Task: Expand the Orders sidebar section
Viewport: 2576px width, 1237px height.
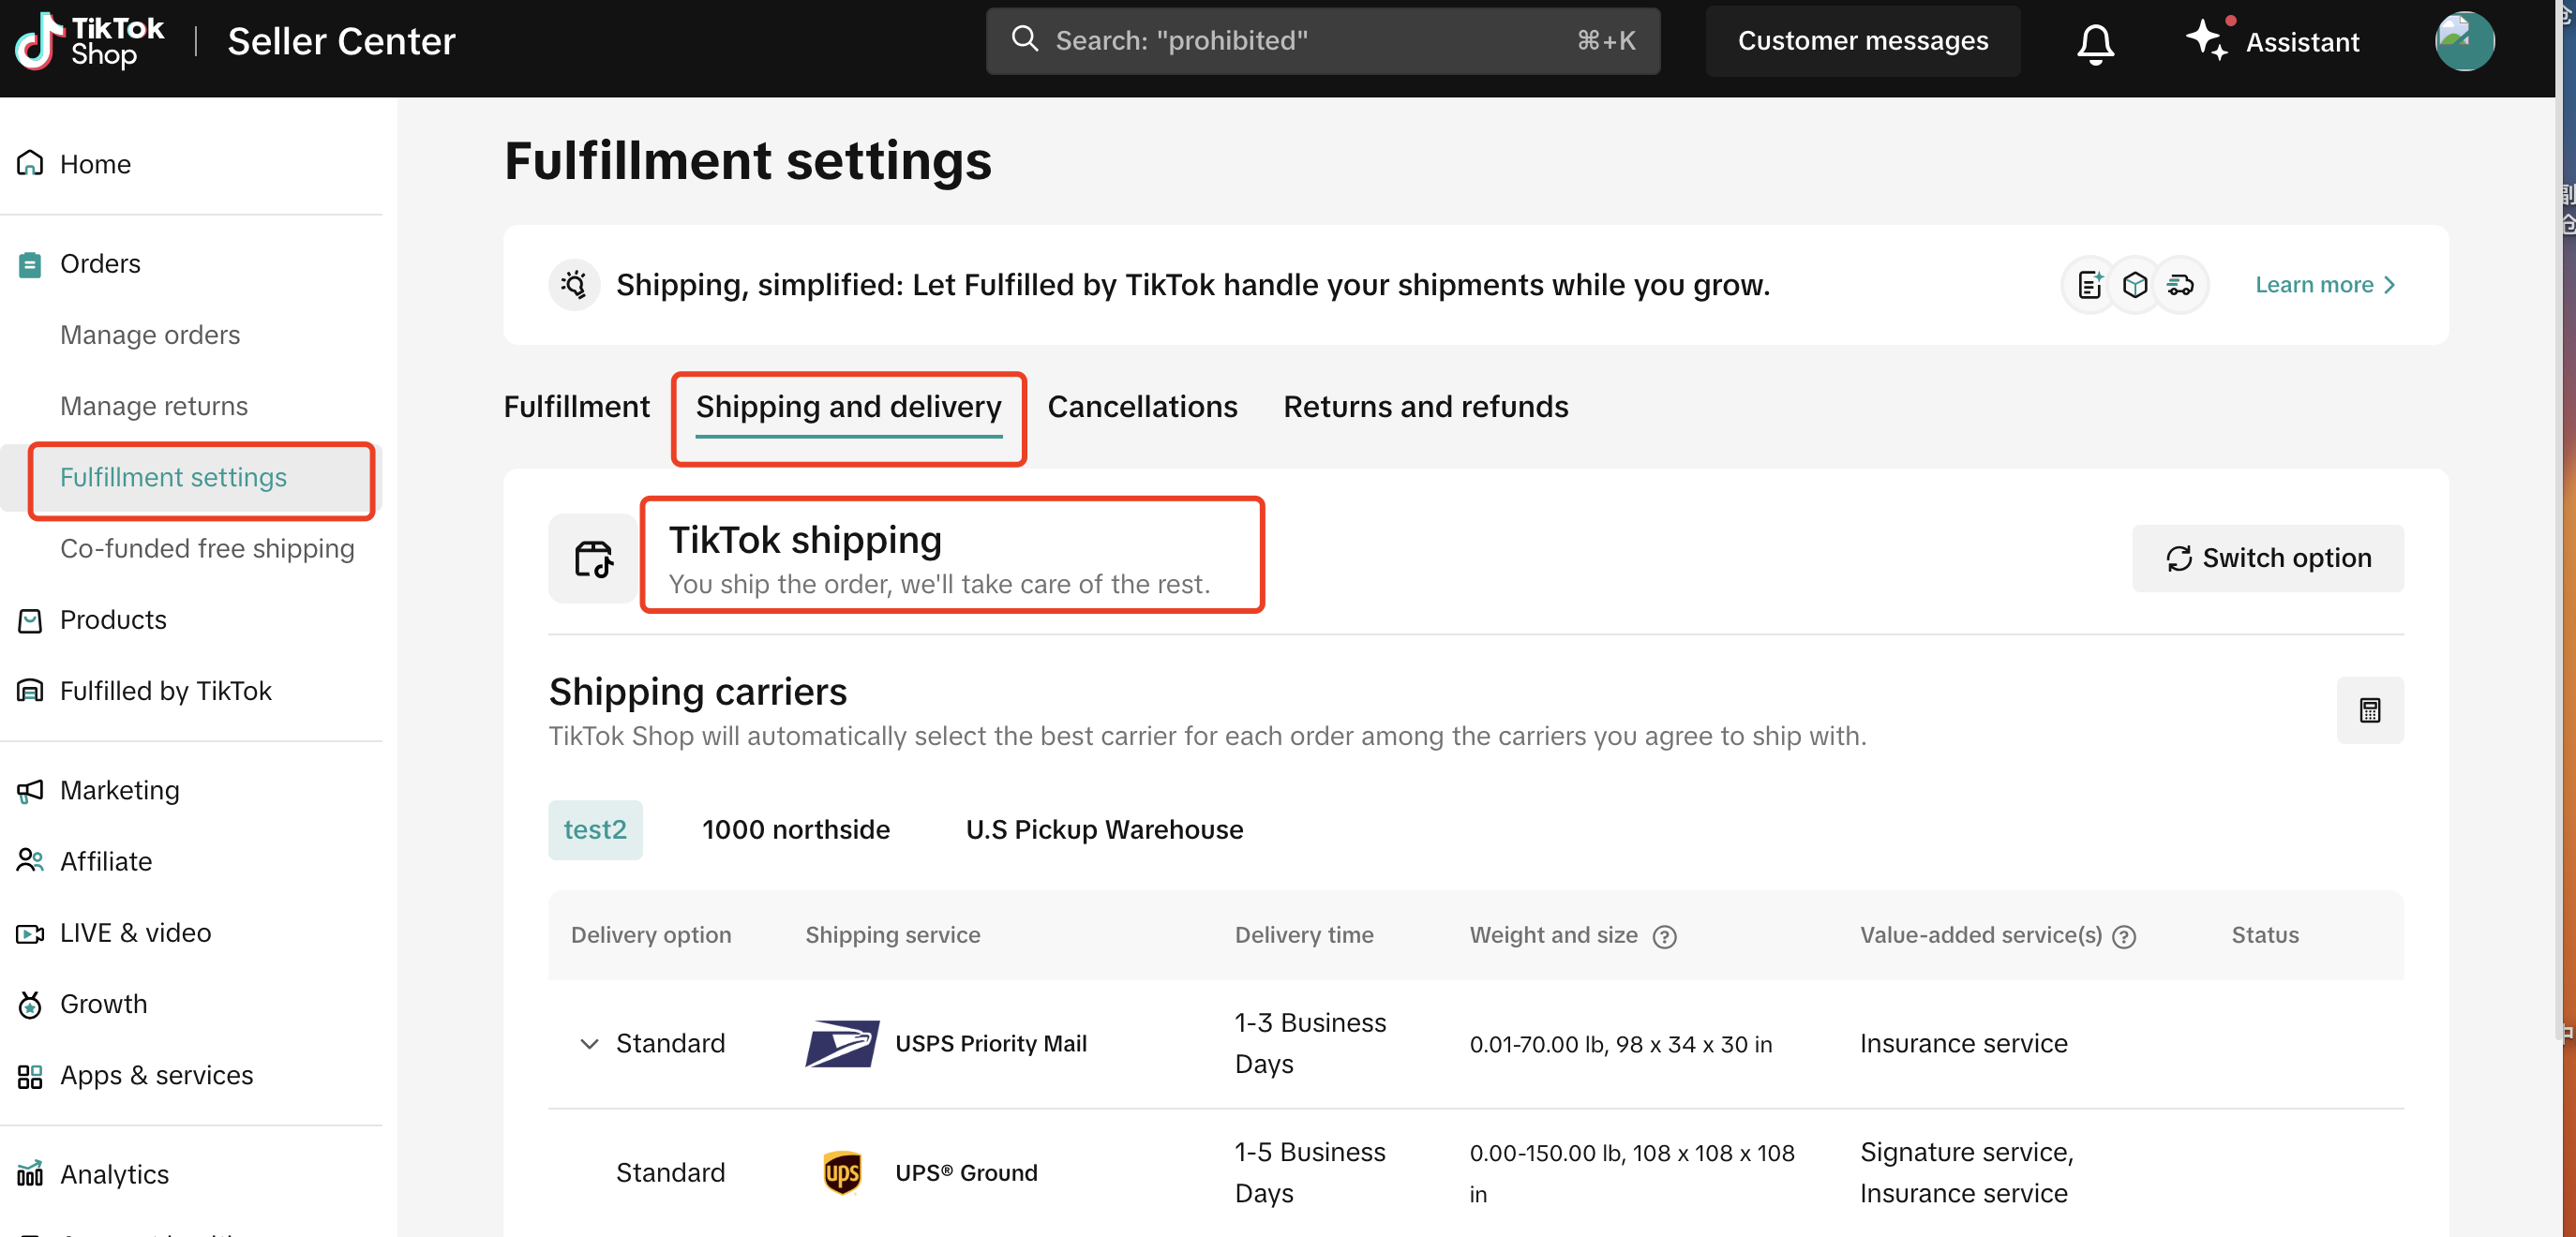Action: click(100, 263)
